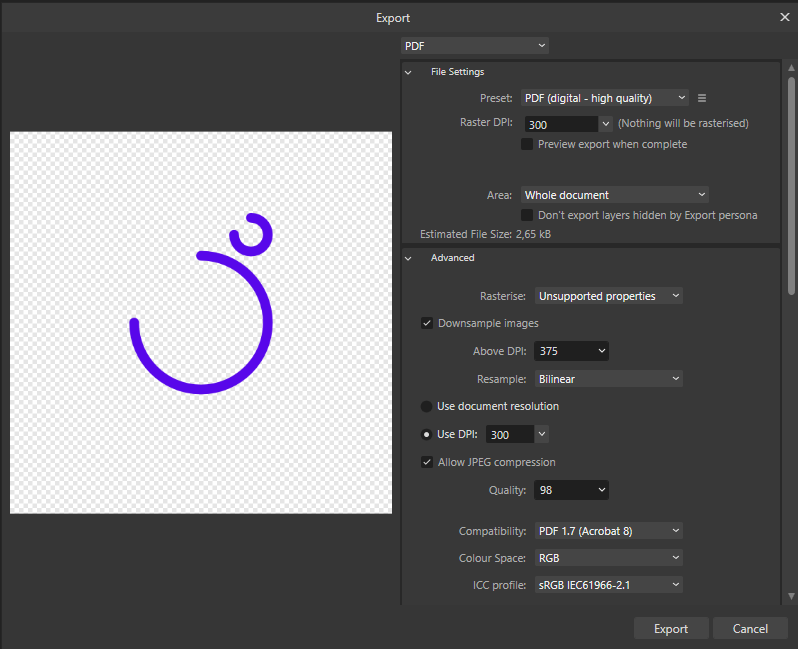Open the Rasterise dropdown
This screenshot has width=798, height=649.
click(x=608, y=296)
